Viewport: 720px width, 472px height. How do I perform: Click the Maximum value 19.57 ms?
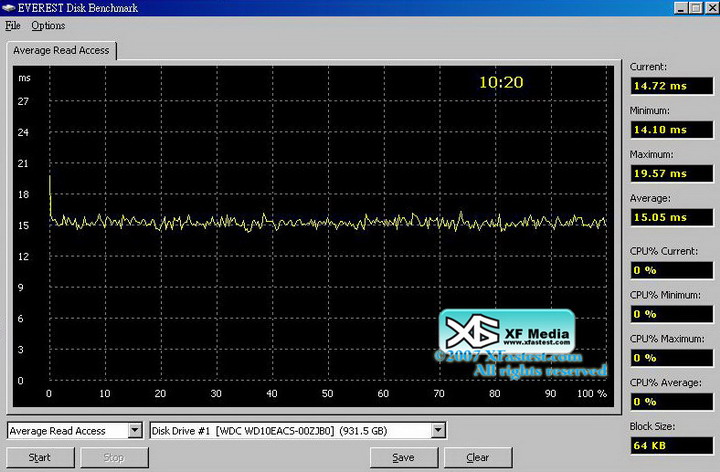[x=672, y=174]
